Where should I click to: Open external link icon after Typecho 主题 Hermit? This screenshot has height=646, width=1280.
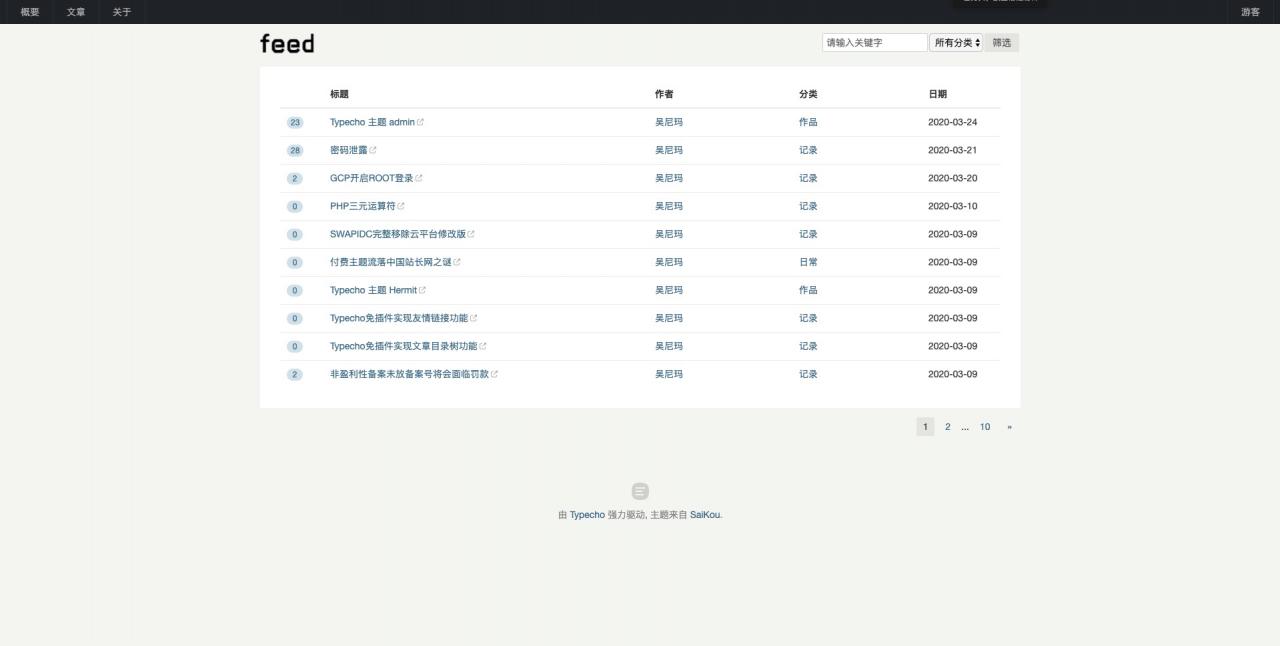pyautogui.click(x=422, y=290)
